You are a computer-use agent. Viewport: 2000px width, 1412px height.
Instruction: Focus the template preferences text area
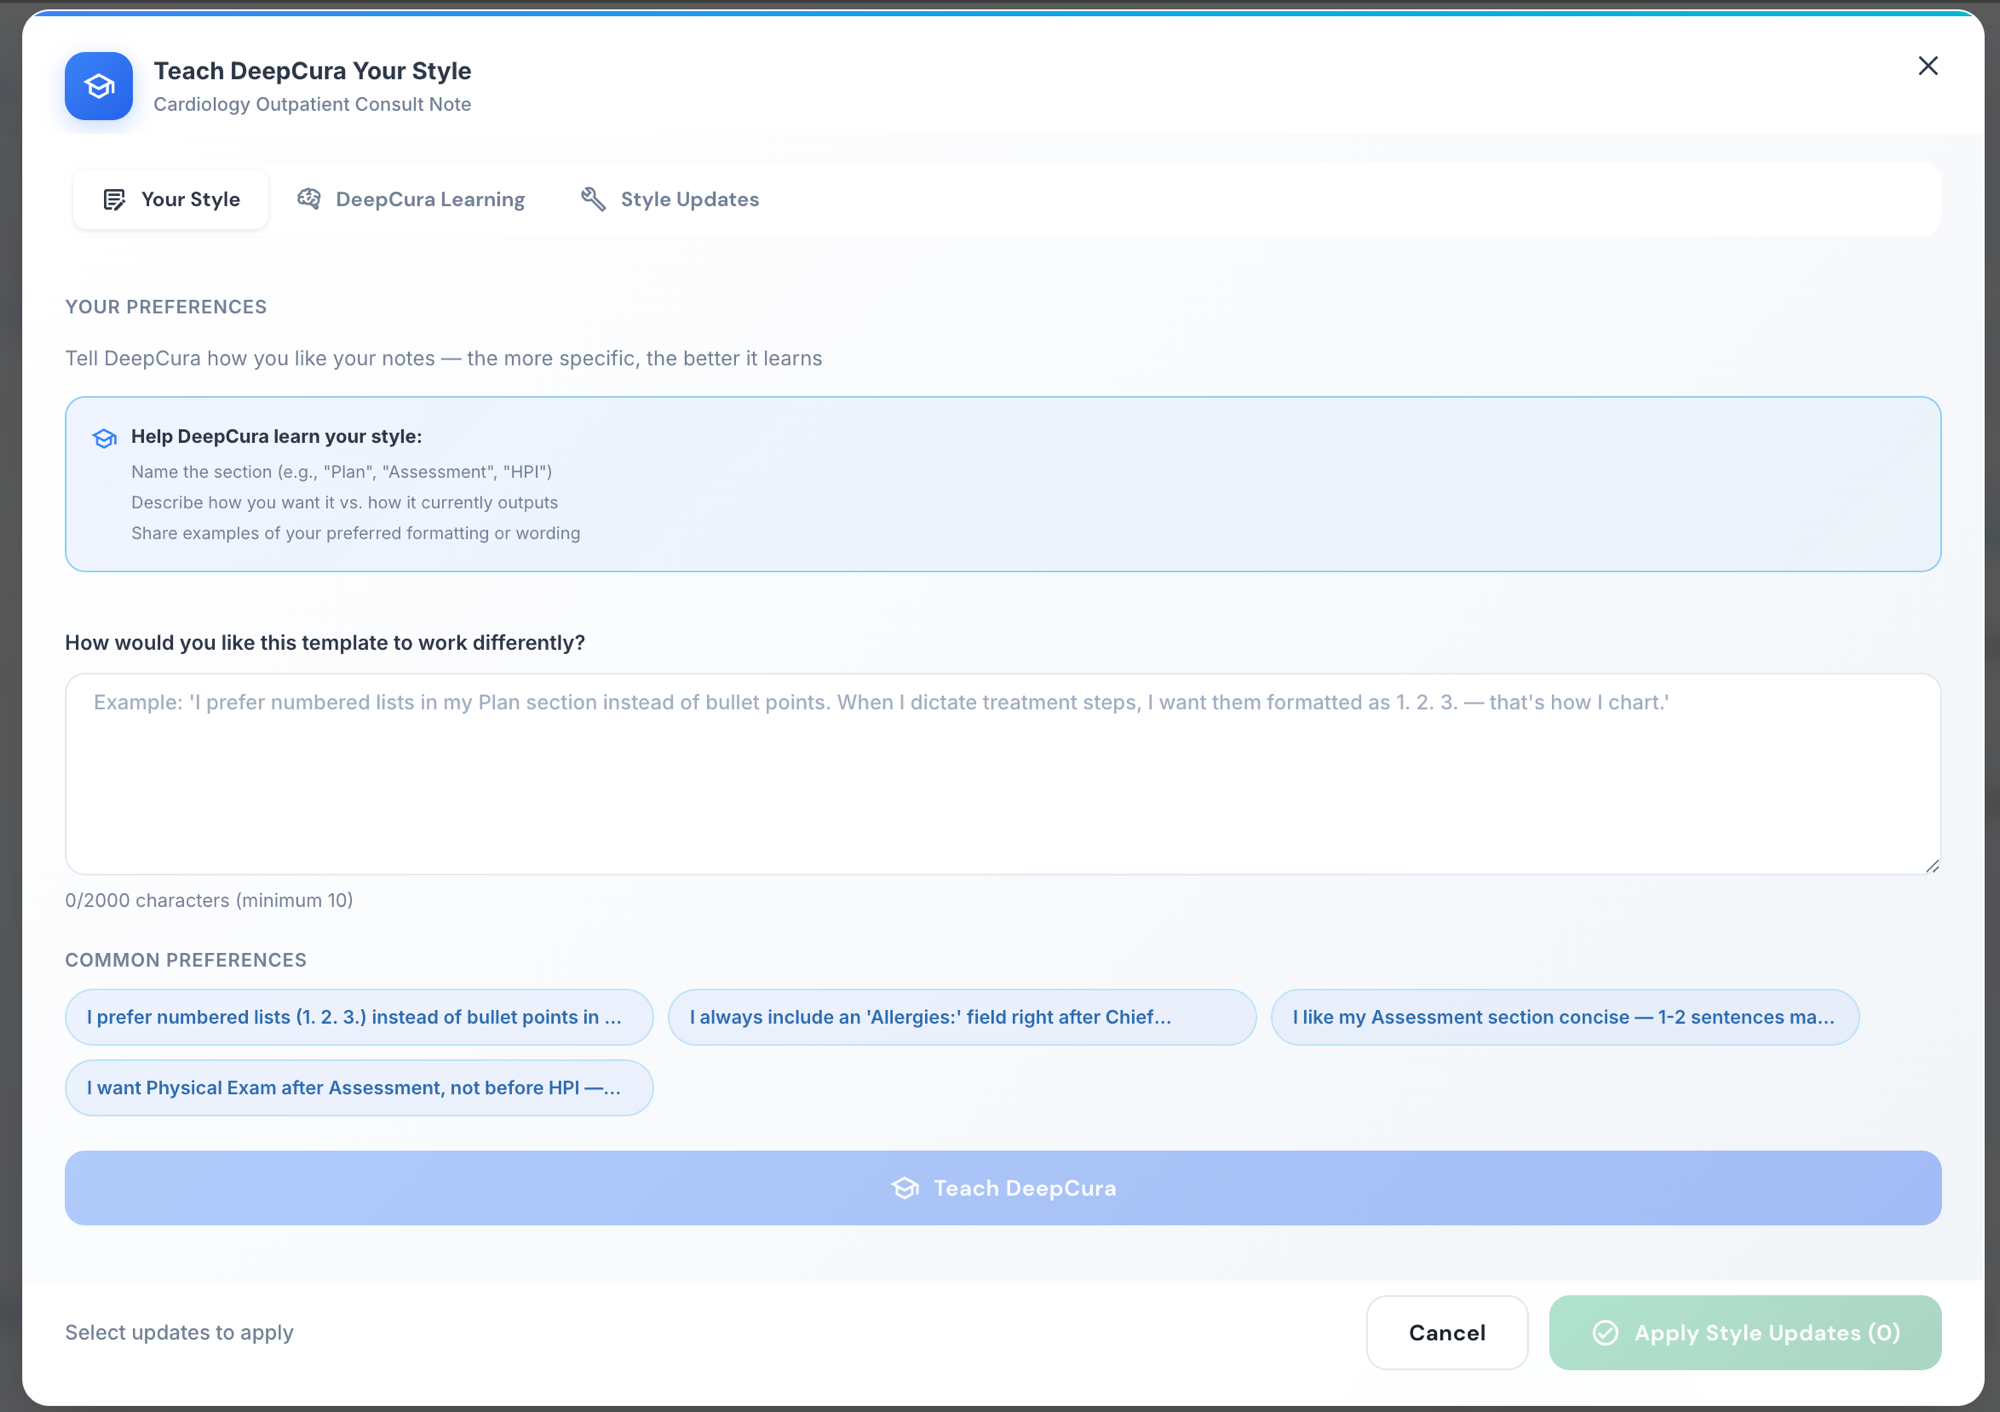1003,774
